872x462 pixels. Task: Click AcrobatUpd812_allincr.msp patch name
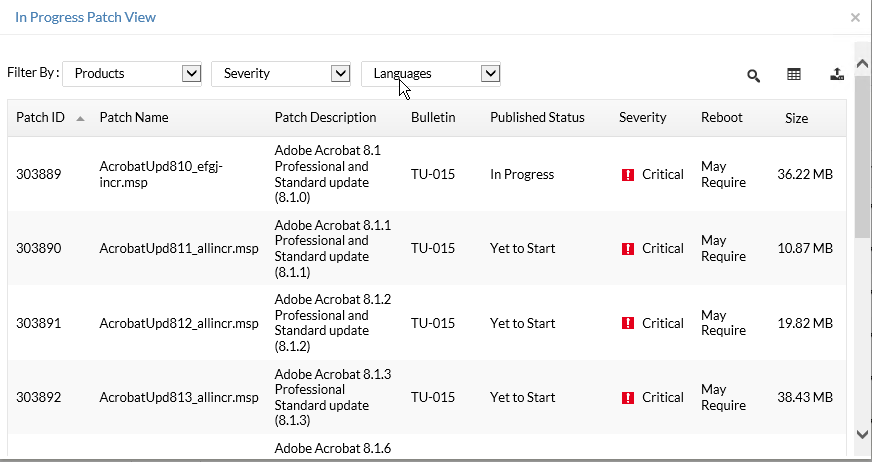(179, 323)
